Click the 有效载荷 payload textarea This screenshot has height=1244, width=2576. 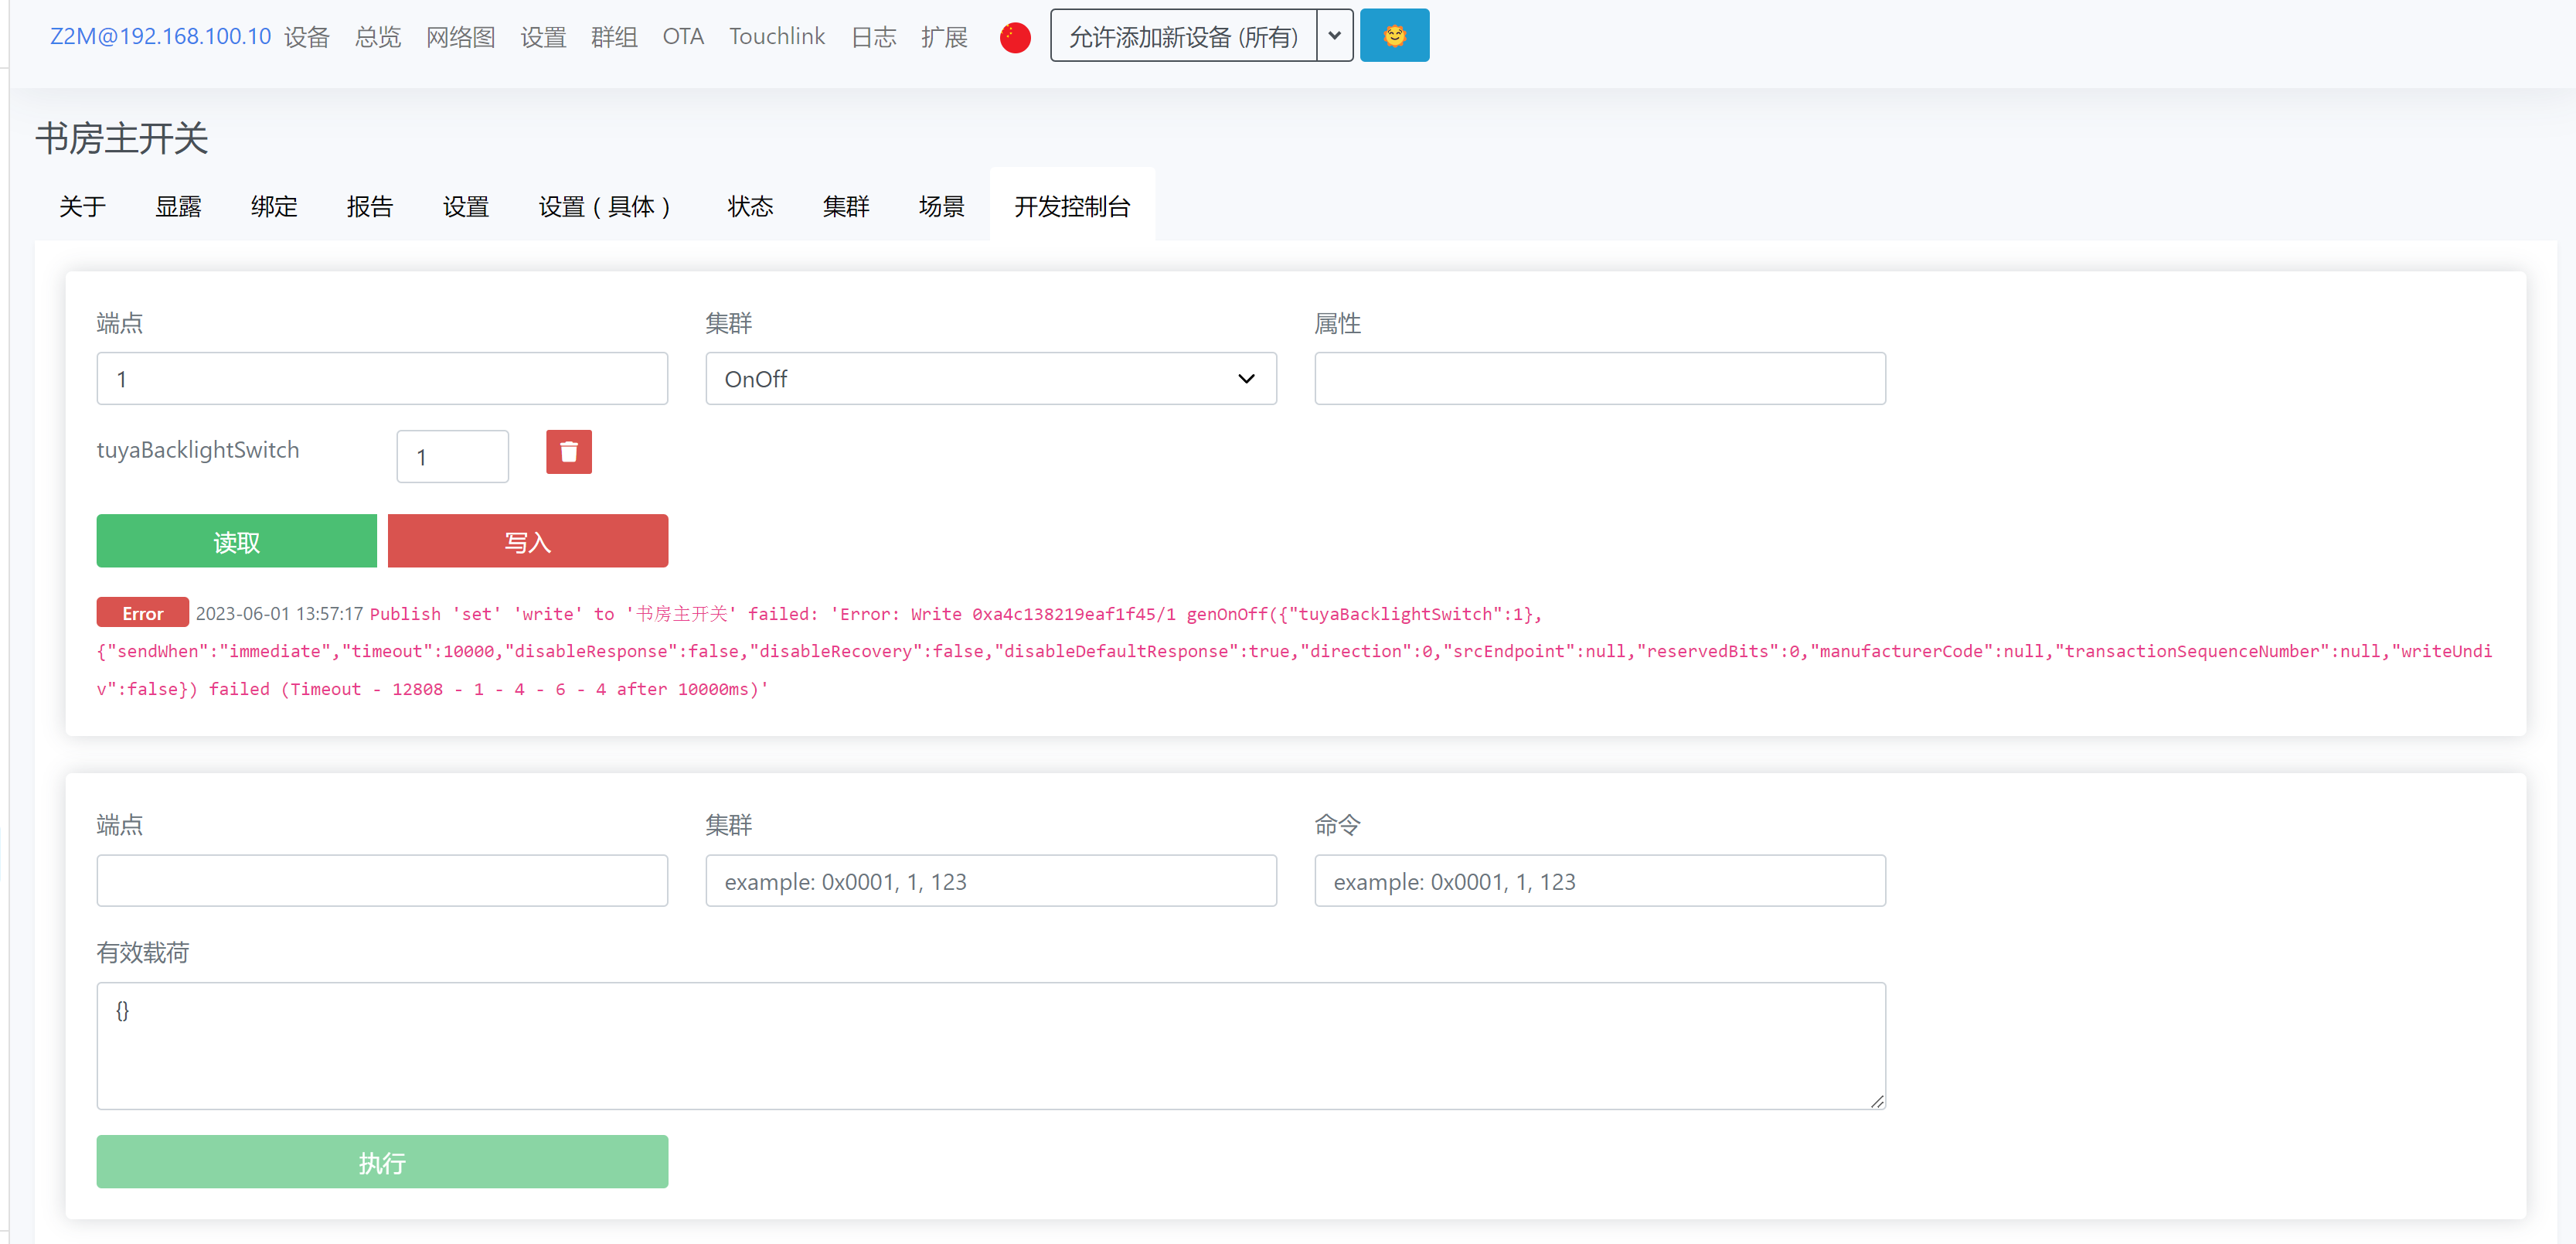tap(990, 1045)
